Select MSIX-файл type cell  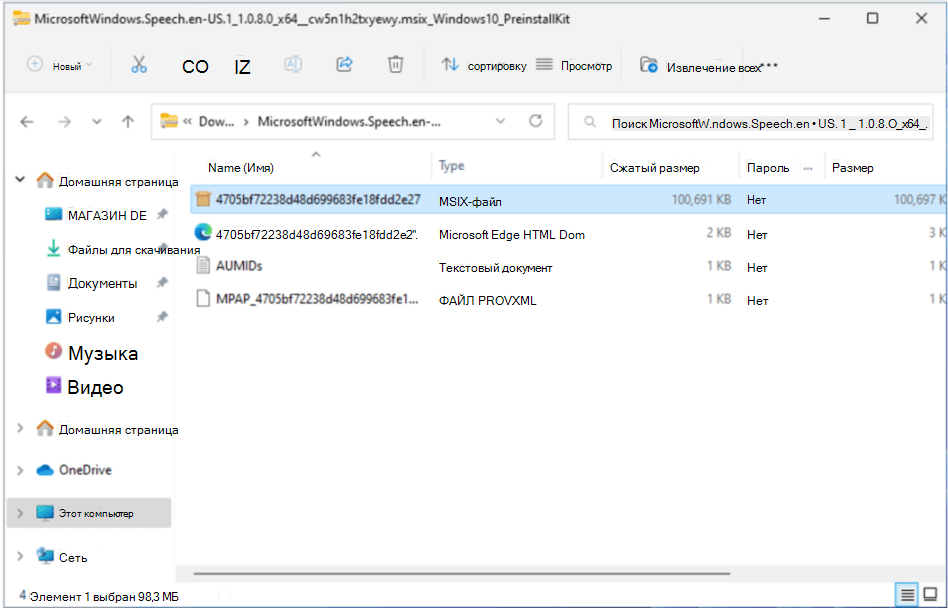pos(470,202)
